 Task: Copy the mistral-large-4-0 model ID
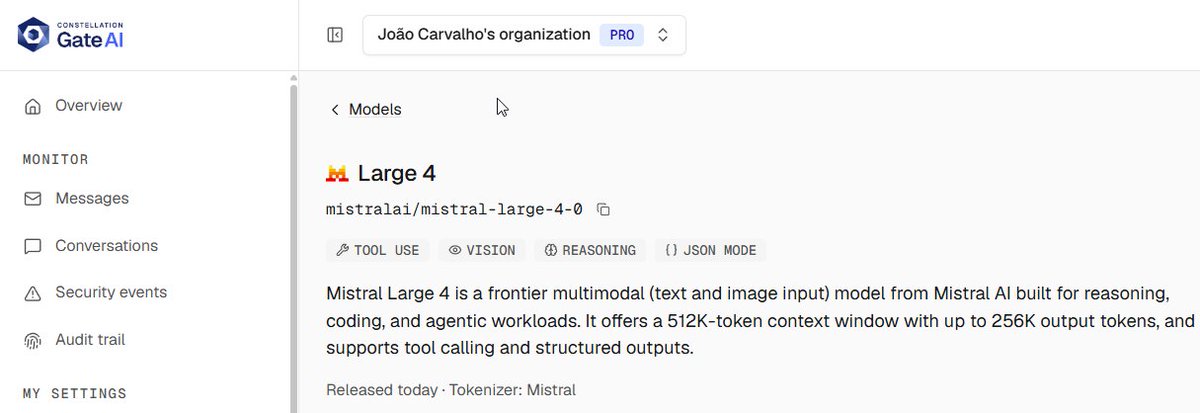[603, 209]
